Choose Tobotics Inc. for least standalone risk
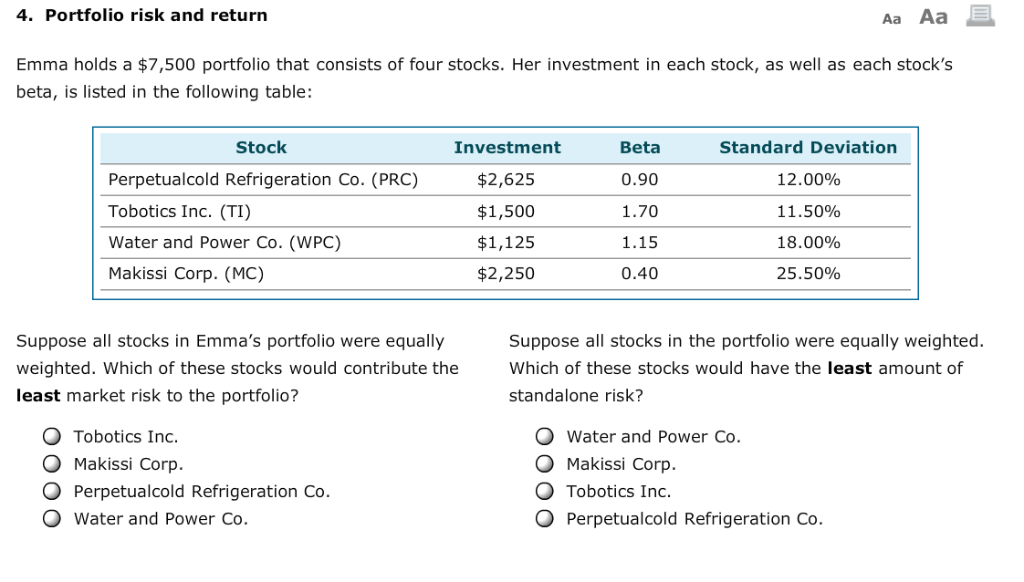The width and height of the screenshot is (1024, 582). pos(544,491)
